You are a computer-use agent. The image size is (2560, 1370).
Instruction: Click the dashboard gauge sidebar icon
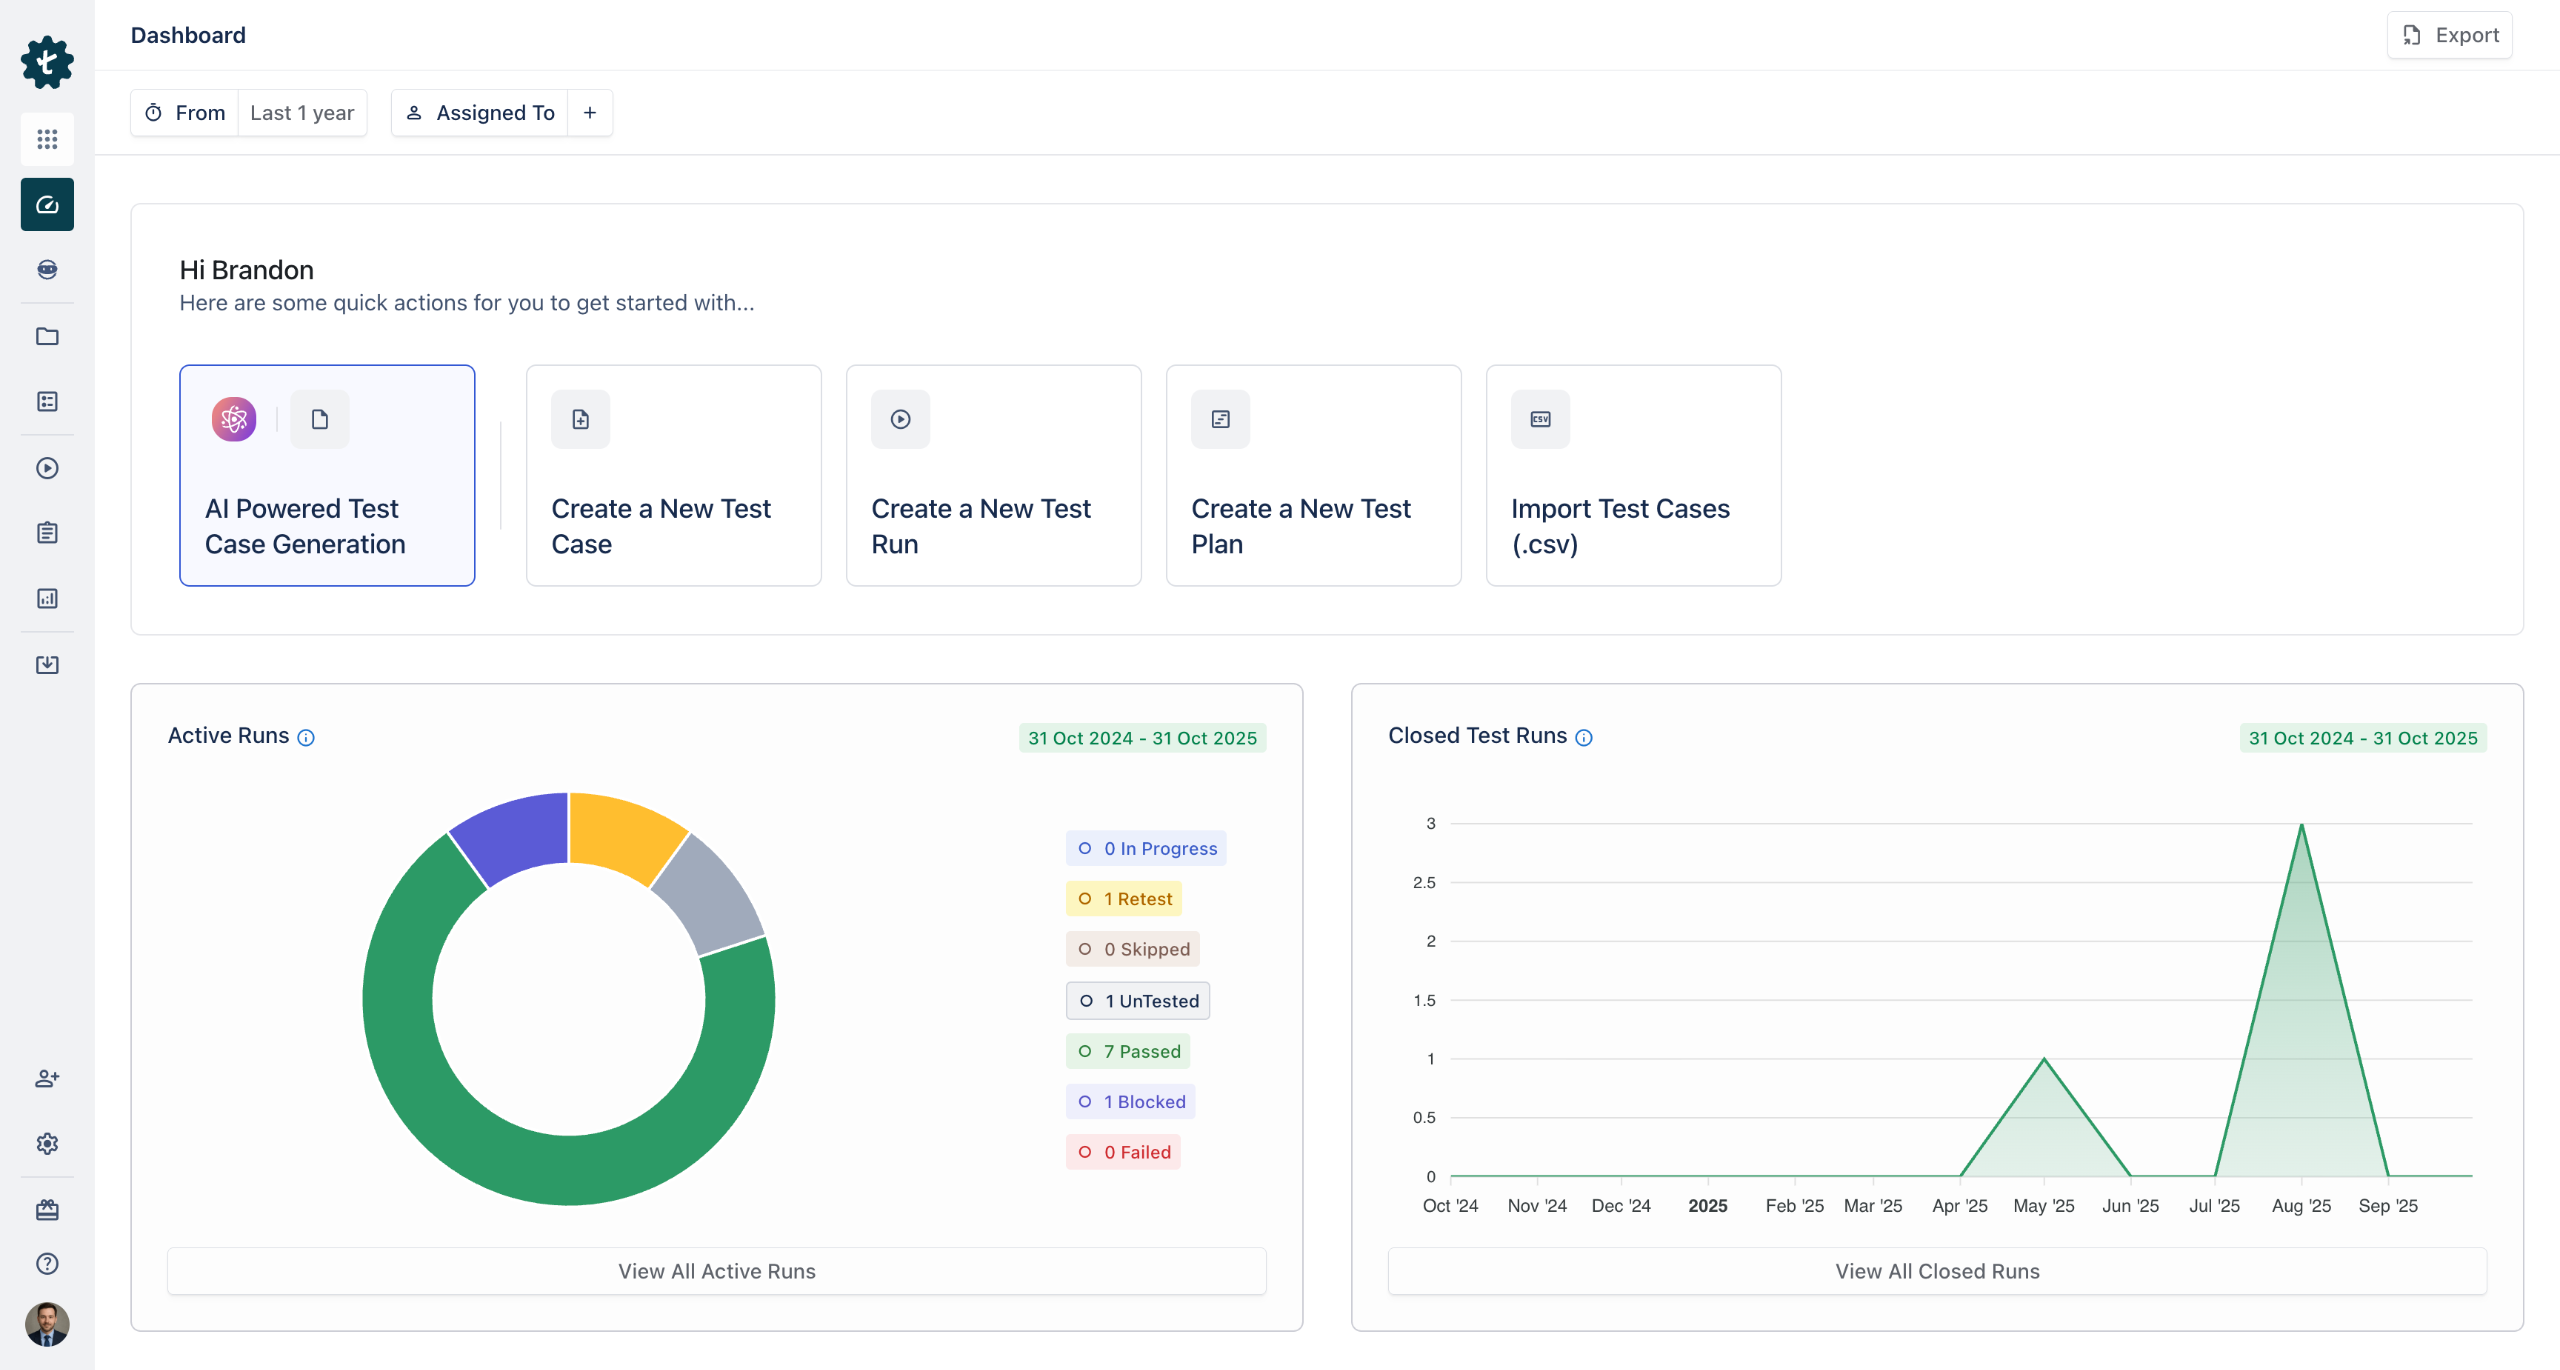(x=47, y=205)
